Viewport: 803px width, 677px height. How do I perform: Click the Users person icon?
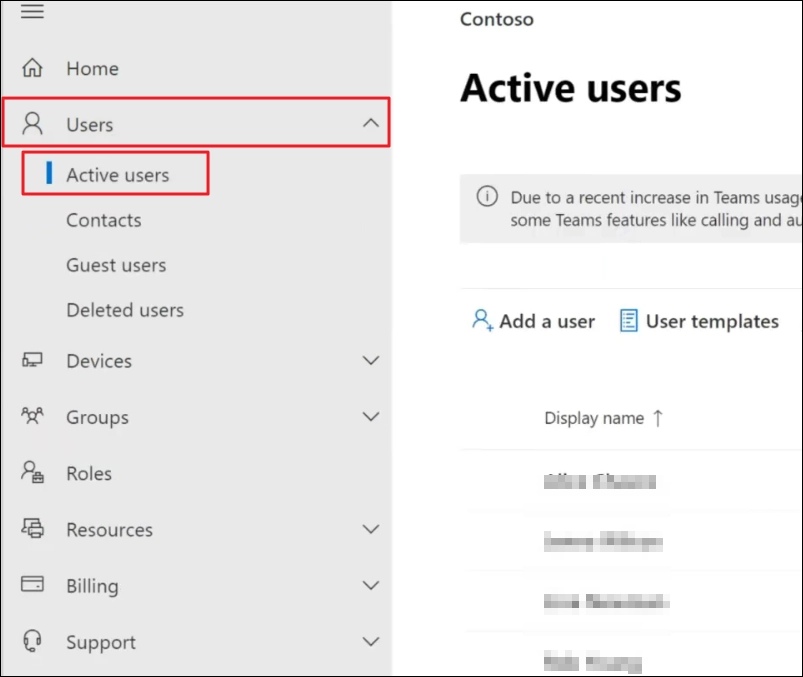(x=30, y=124)
